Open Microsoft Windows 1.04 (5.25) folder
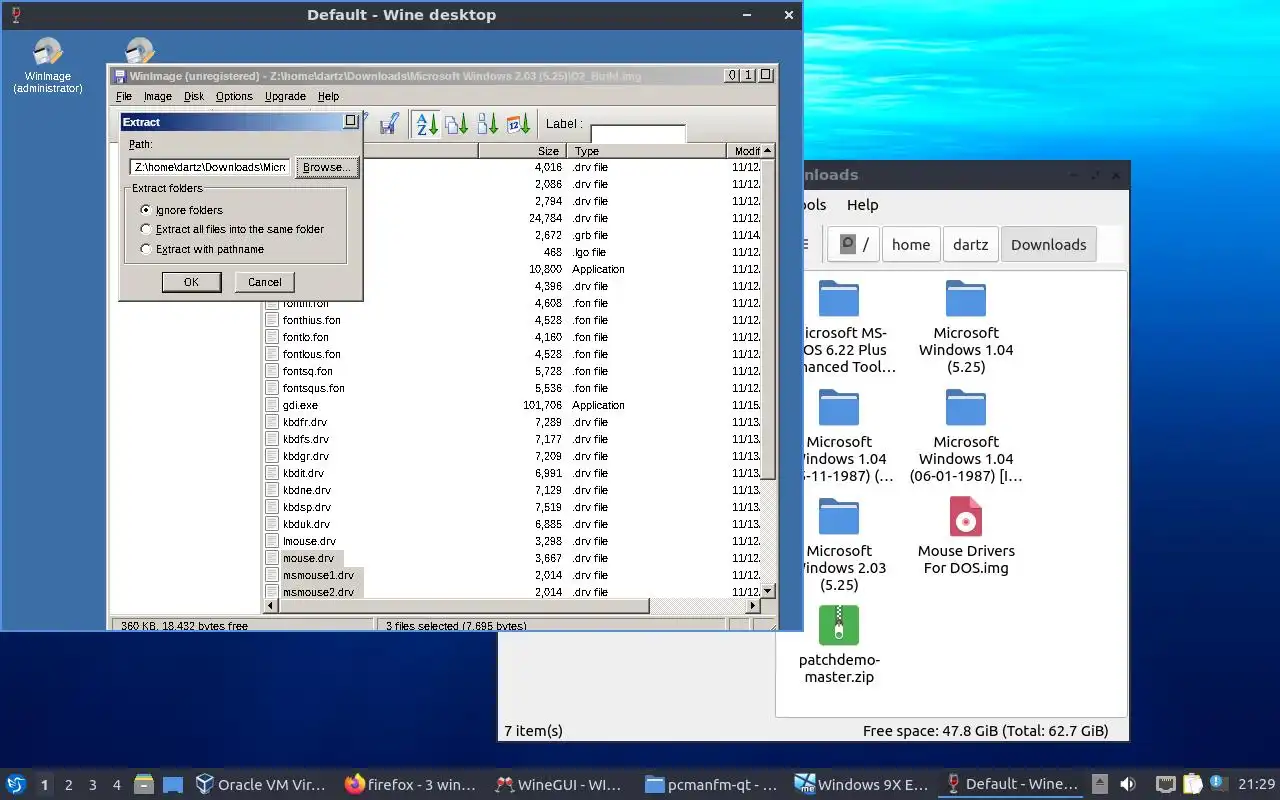The image size is (1280, 800). tap(966, 326)
